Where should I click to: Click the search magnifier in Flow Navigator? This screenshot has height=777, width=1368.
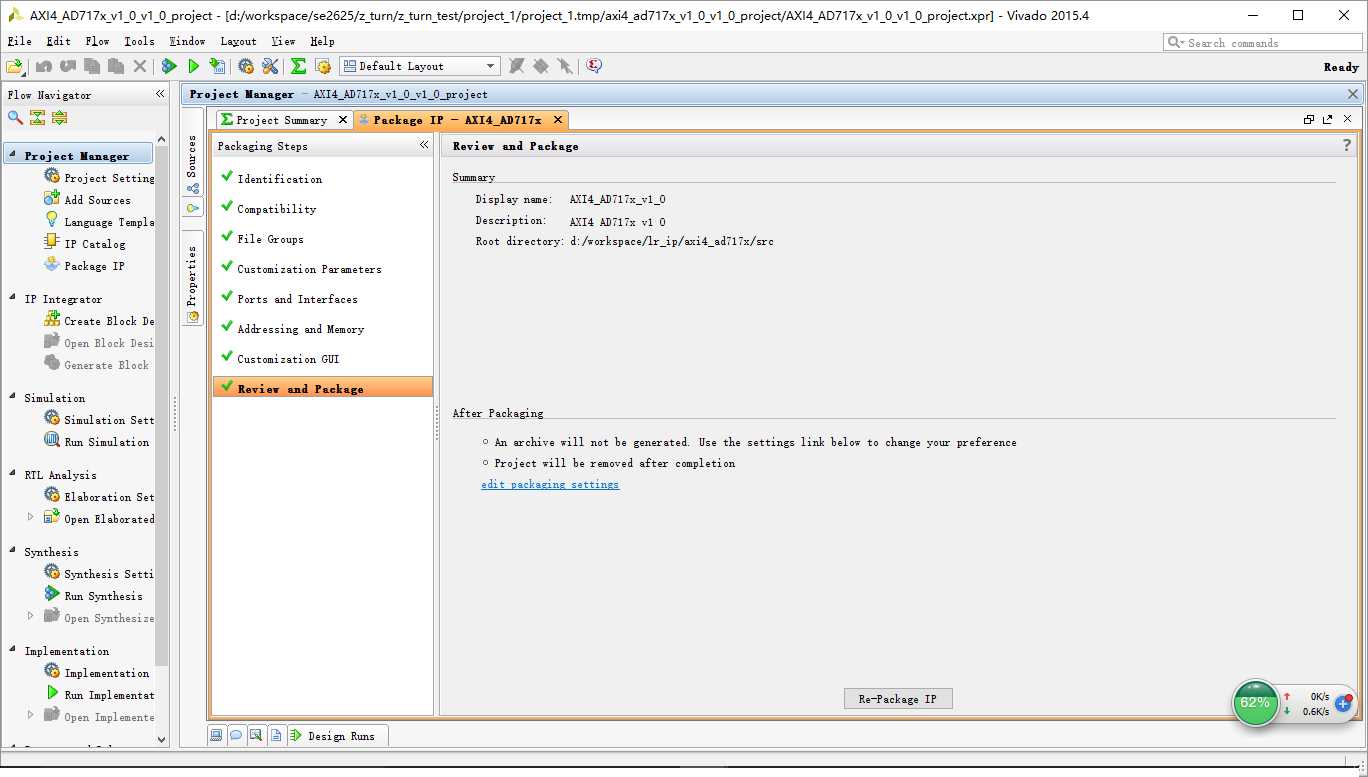15,117
